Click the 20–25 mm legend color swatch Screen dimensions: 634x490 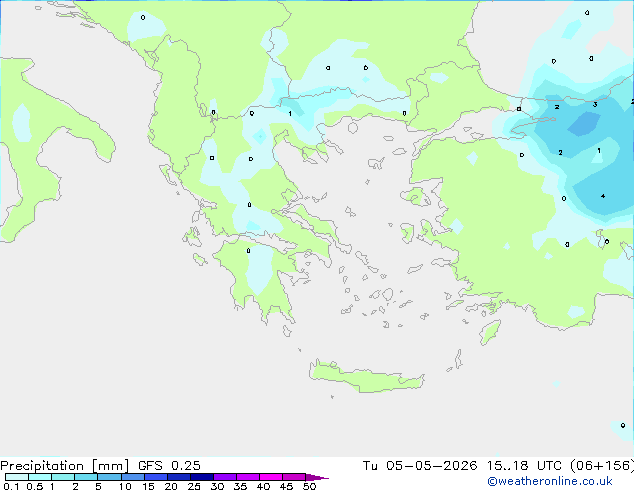(179, 477)
